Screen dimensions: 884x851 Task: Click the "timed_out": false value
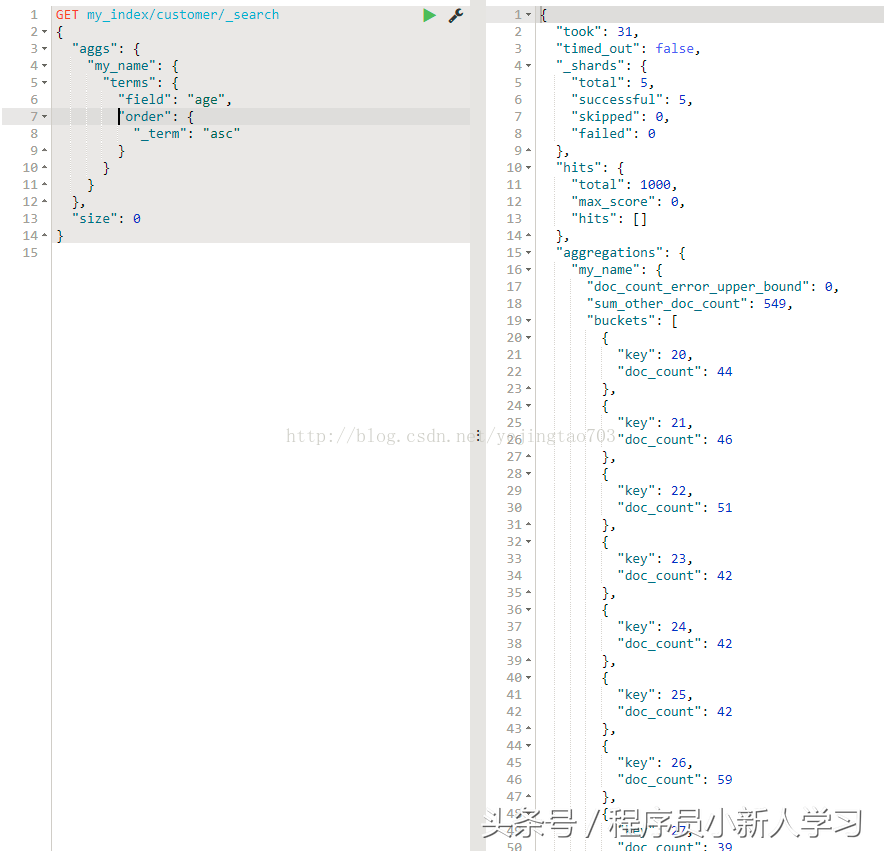click(677, 48)
